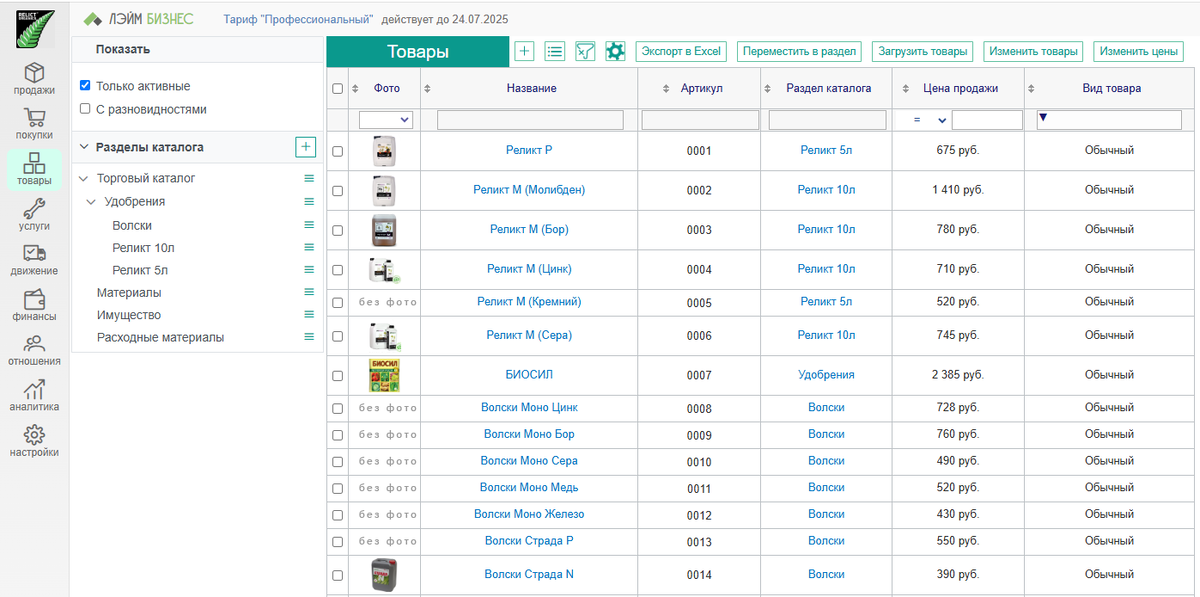Image resolution: width=1200 pixels, height=597 pixels.
Task: Open menu icon for Реликт 10л section
Action: [309, 247]
